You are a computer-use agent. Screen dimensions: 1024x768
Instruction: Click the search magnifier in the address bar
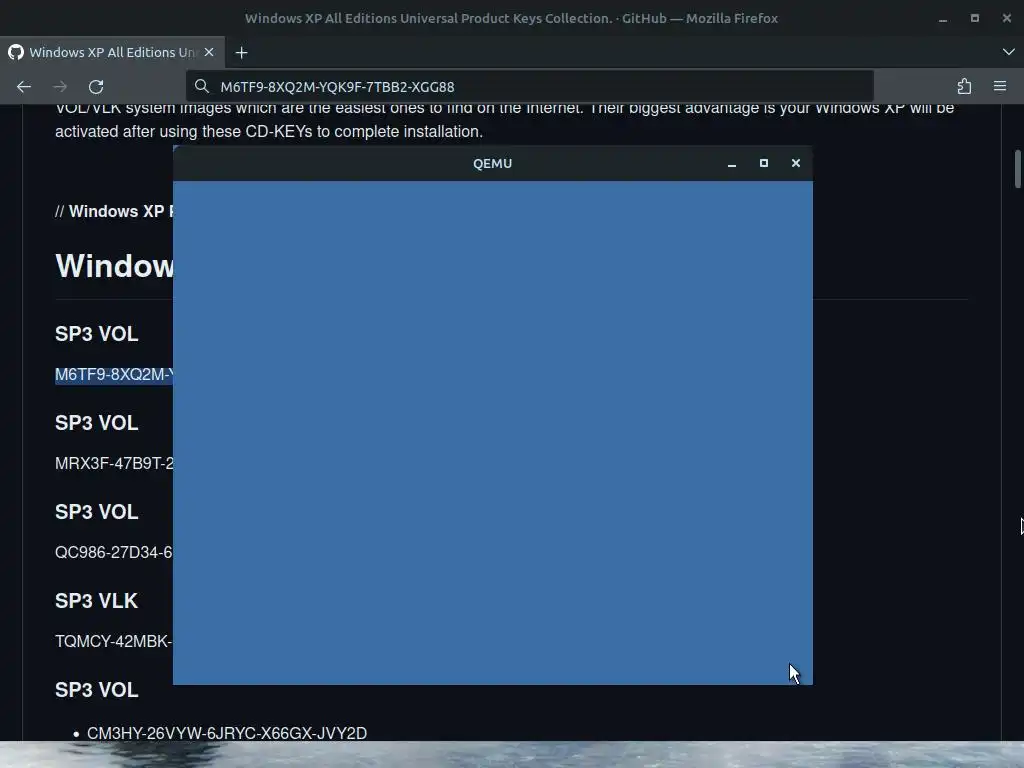202,86
